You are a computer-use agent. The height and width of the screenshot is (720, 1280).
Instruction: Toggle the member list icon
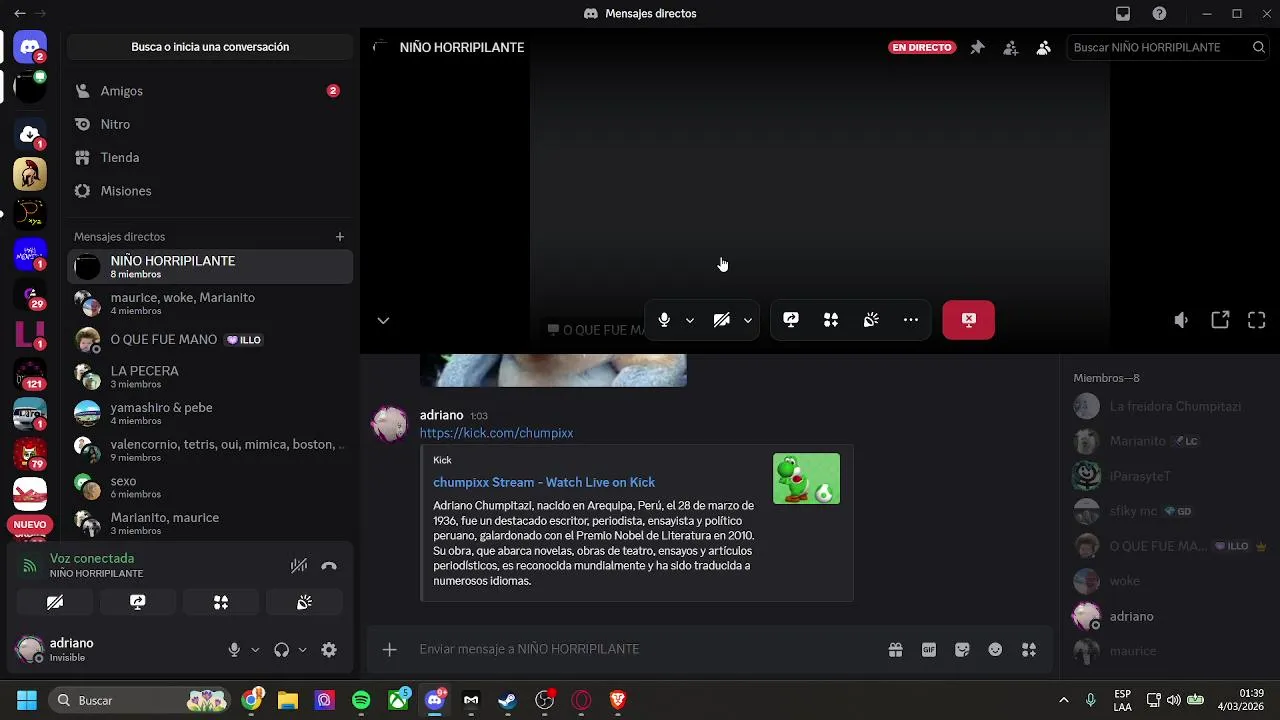pyautogui.click(x=1044, y=47)
